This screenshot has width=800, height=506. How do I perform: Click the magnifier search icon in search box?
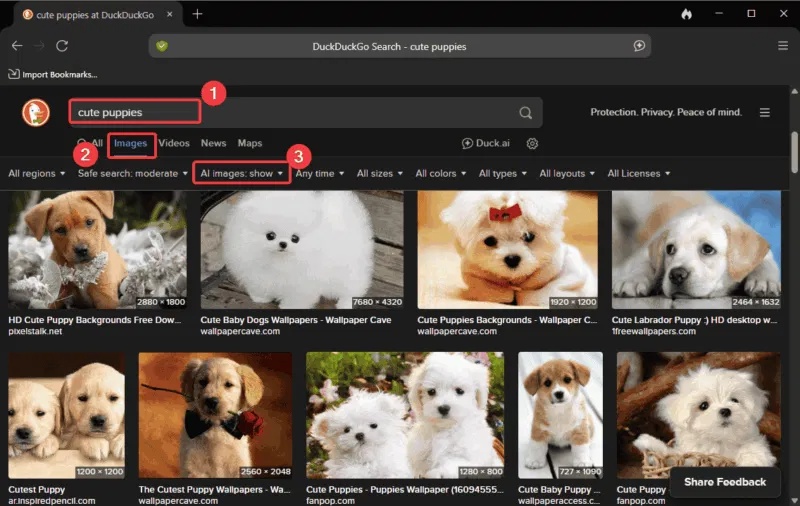tap(526, 113)
